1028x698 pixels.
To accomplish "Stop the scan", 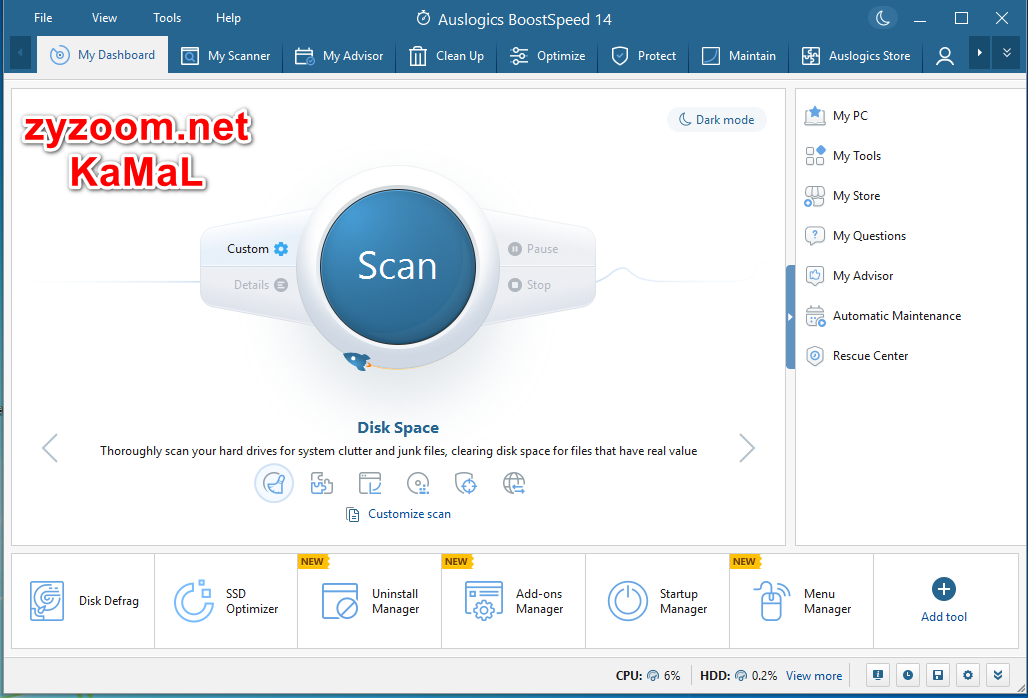I will point(529,285).
